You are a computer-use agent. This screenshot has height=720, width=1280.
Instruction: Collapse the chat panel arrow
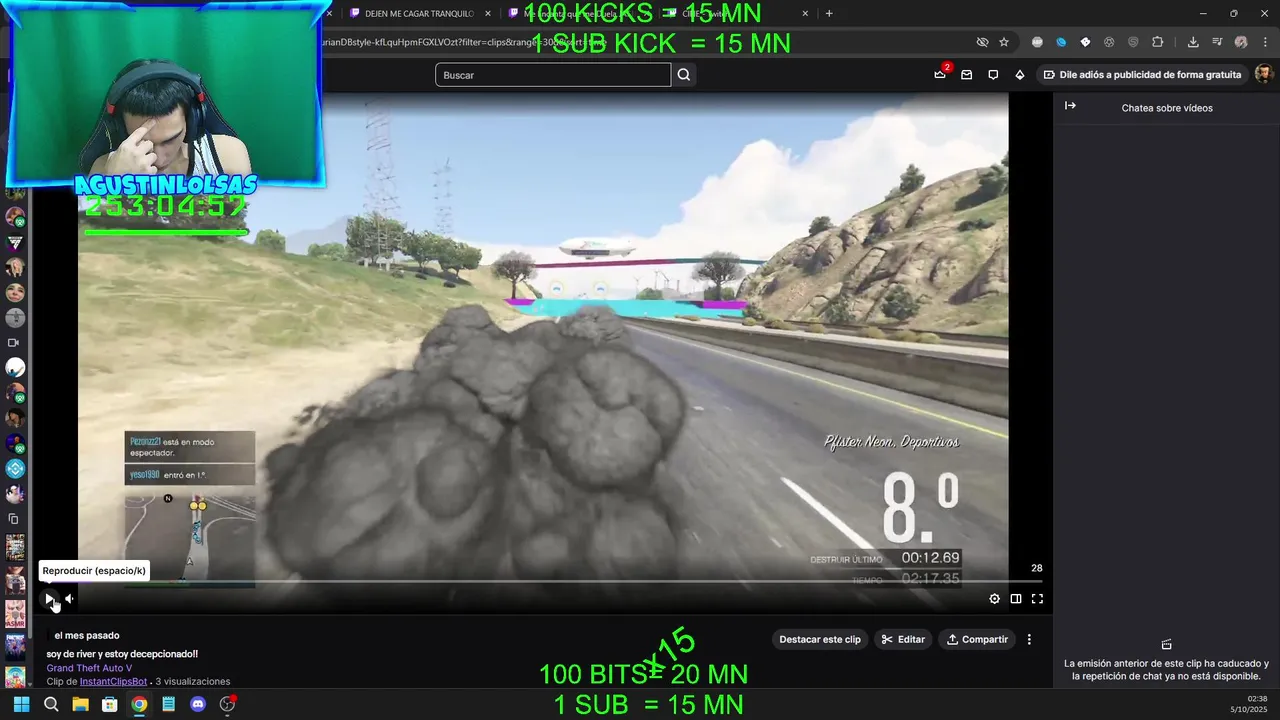1070,106
